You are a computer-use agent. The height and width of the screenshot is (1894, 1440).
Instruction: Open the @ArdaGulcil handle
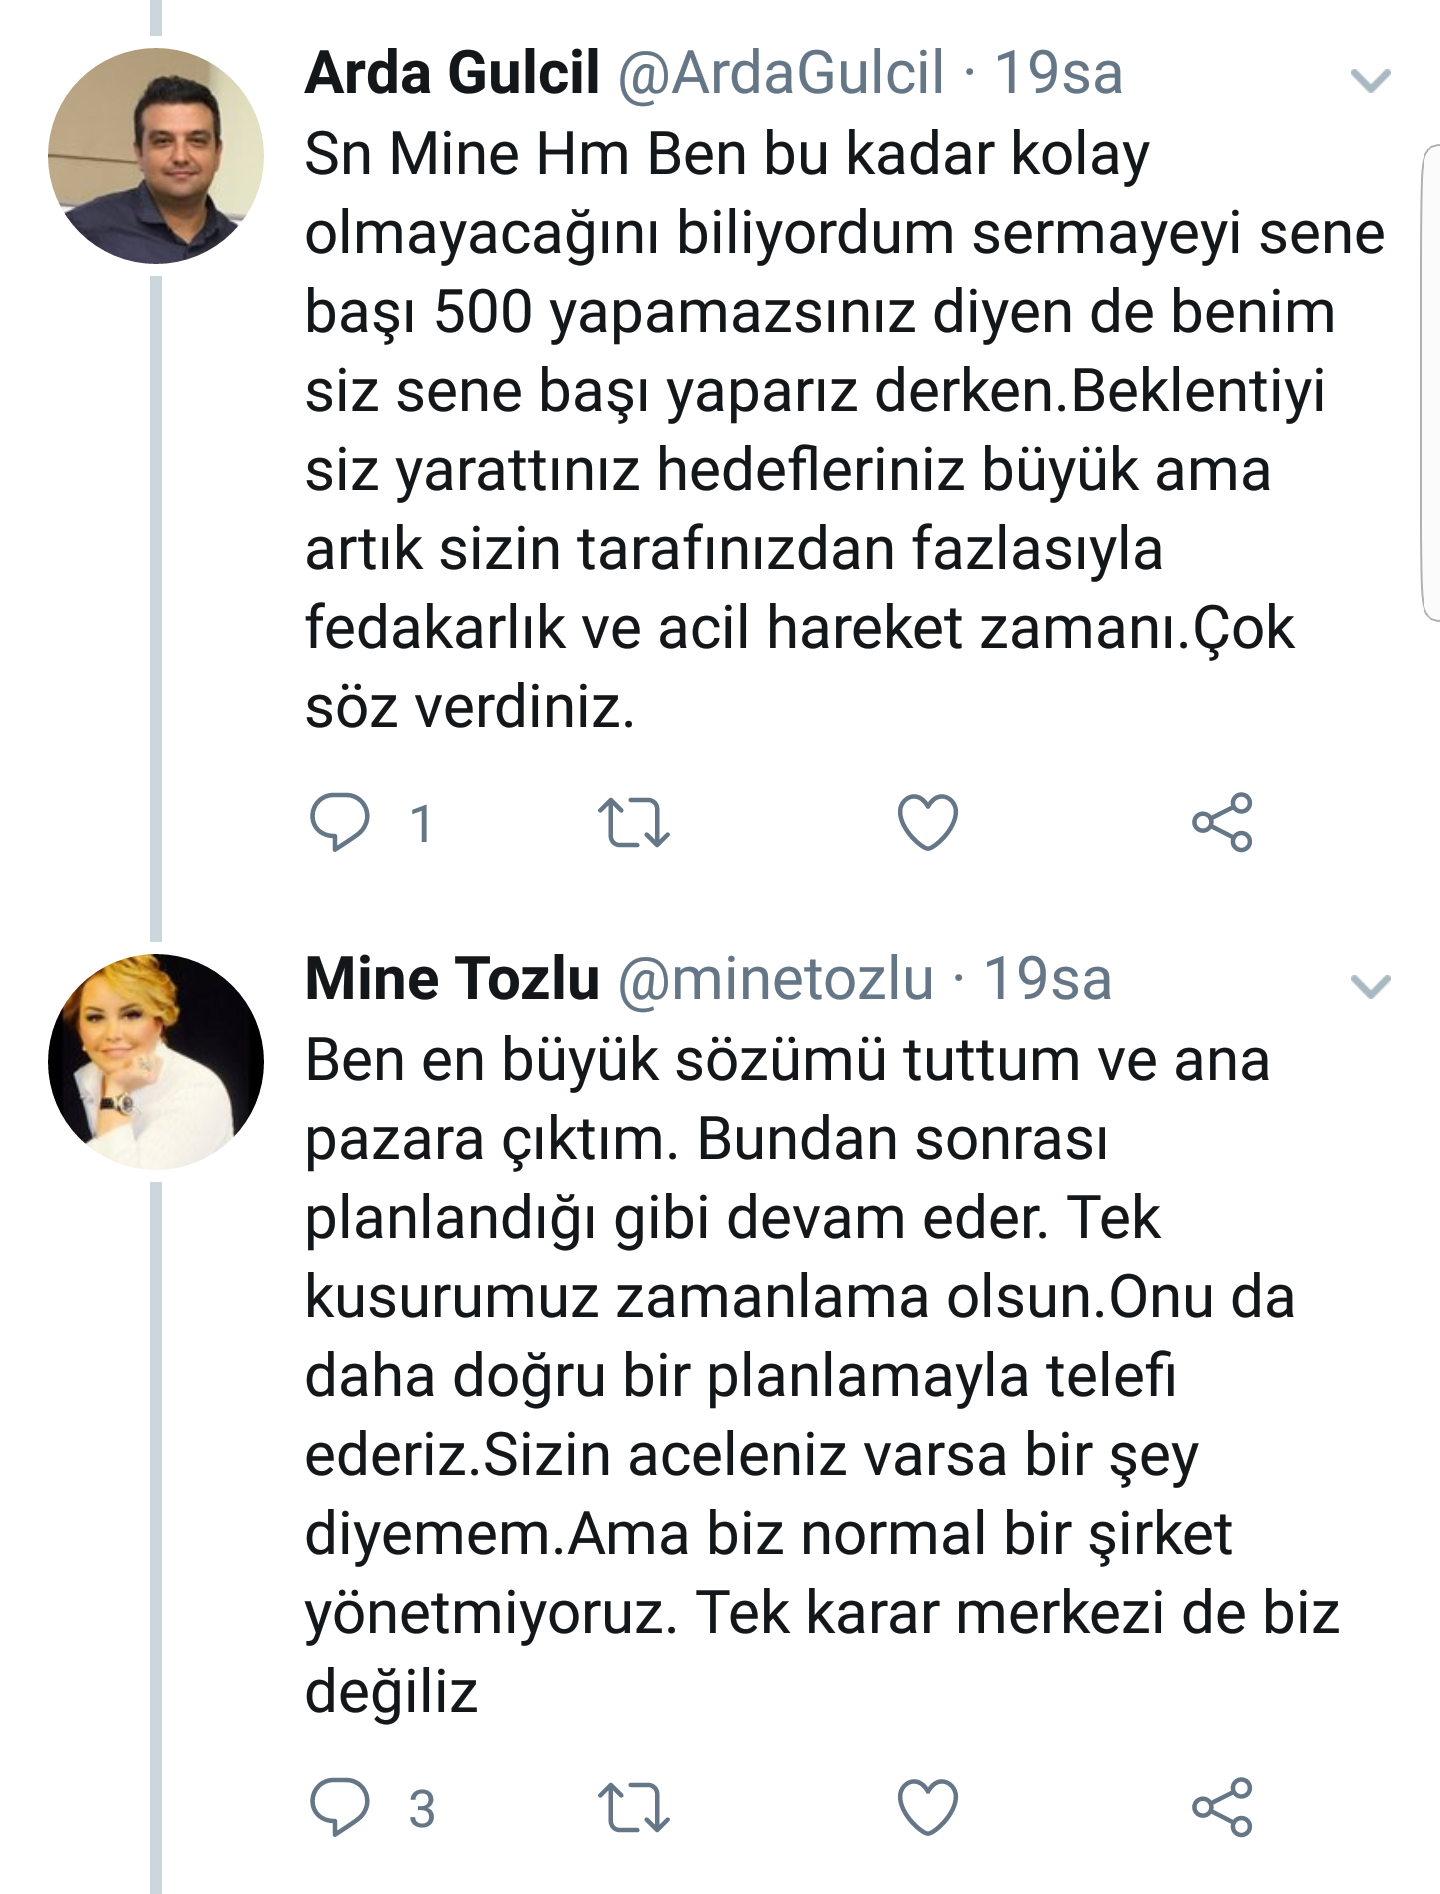[x=781, y=73]
